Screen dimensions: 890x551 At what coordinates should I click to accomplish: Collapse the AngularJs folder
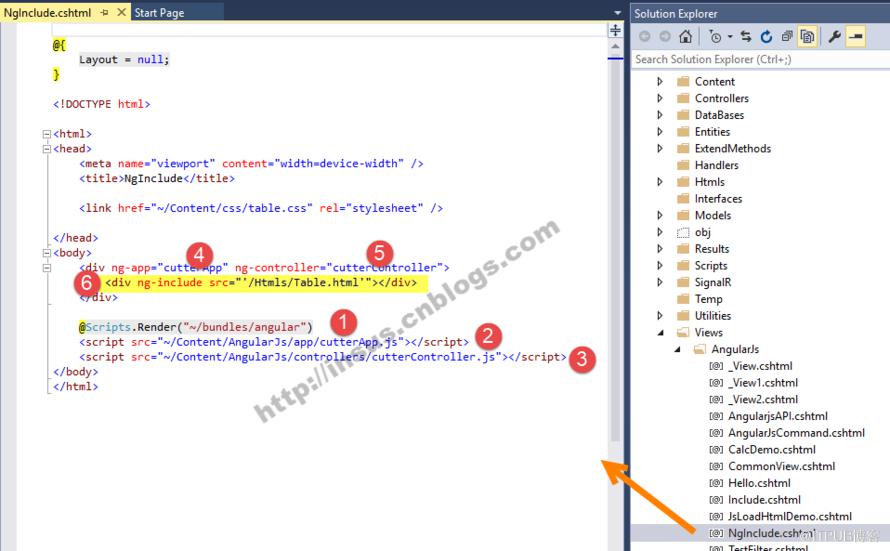tap(677, 349)
